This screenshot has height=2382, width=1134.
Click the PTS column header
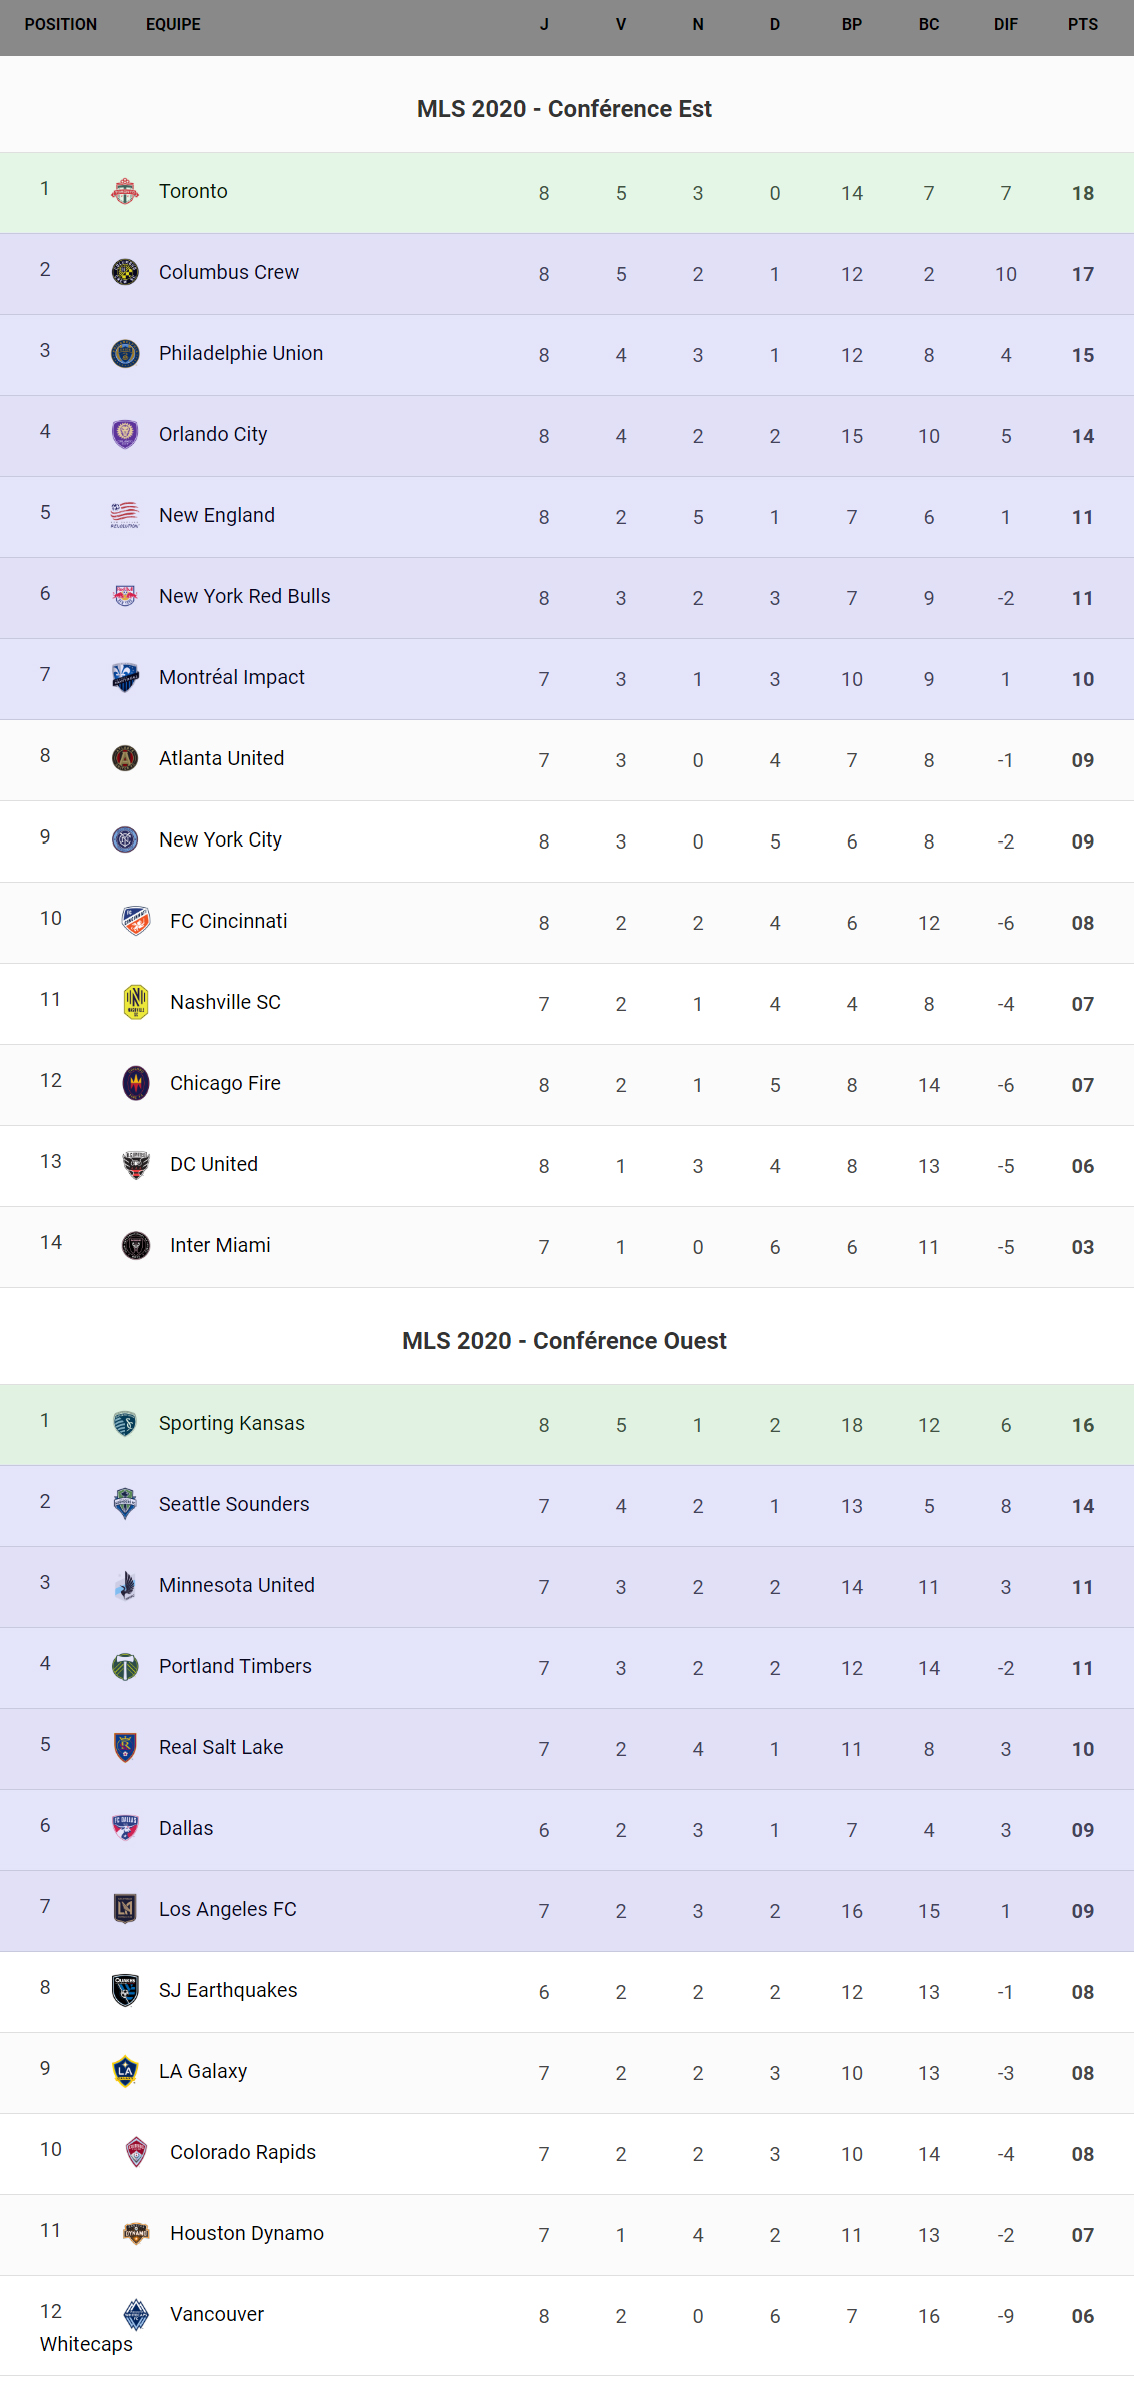(x=1082, y=24)
